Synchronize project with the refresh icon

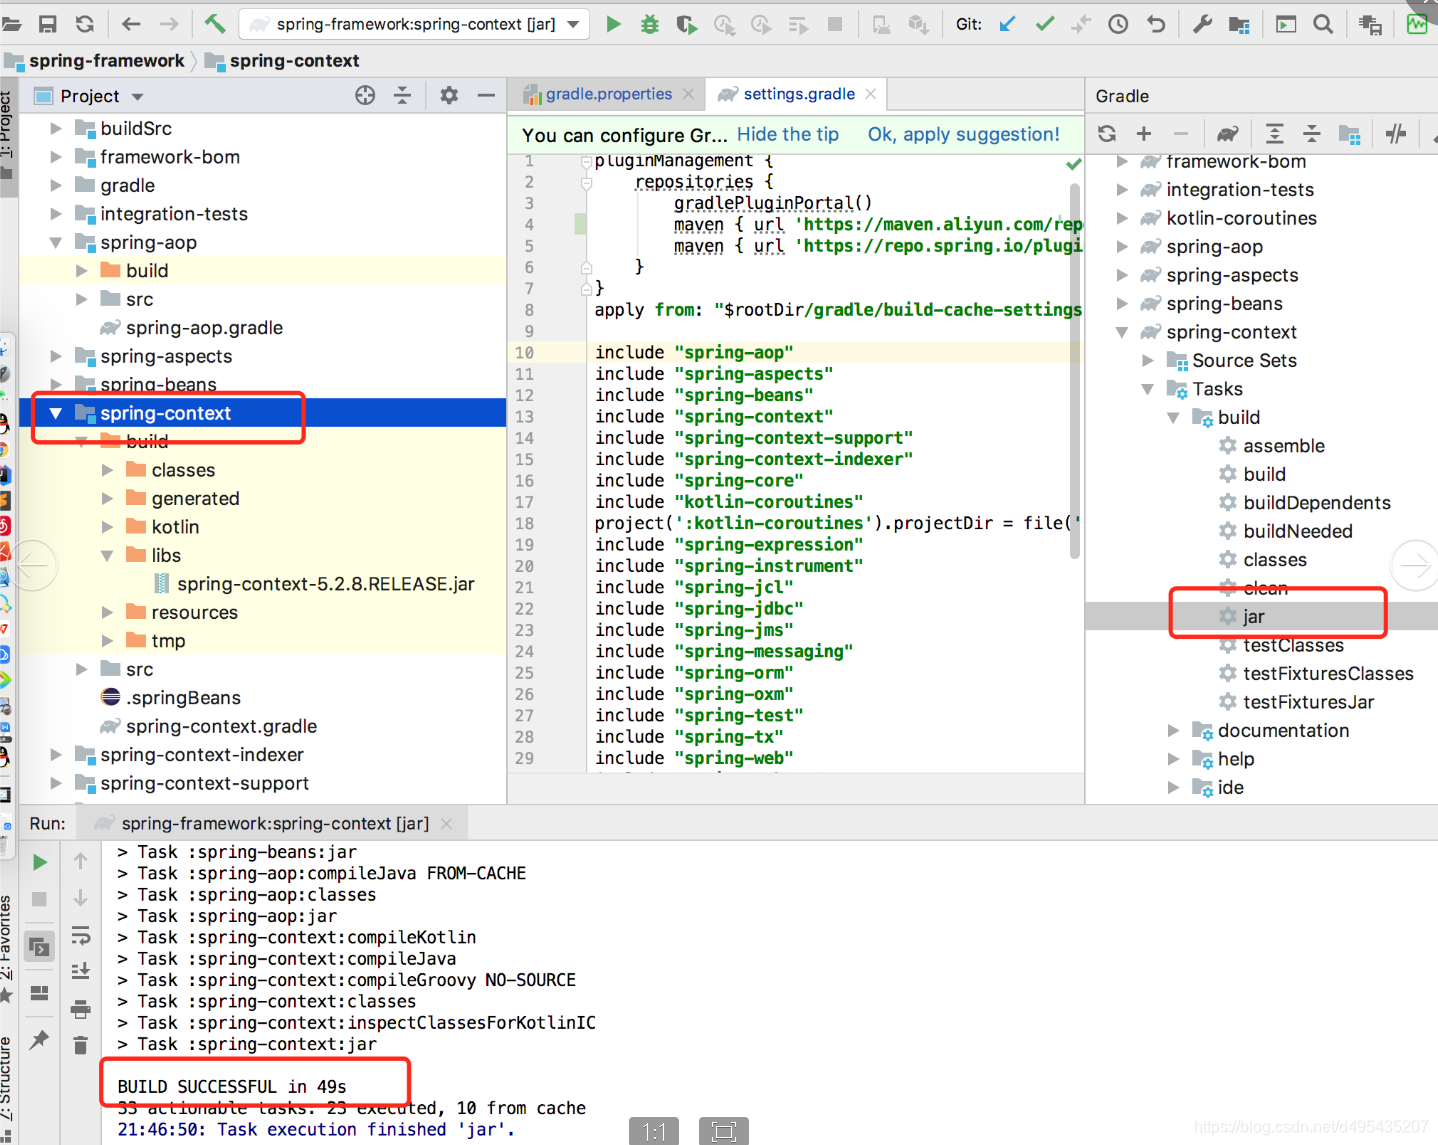[84, 24]
